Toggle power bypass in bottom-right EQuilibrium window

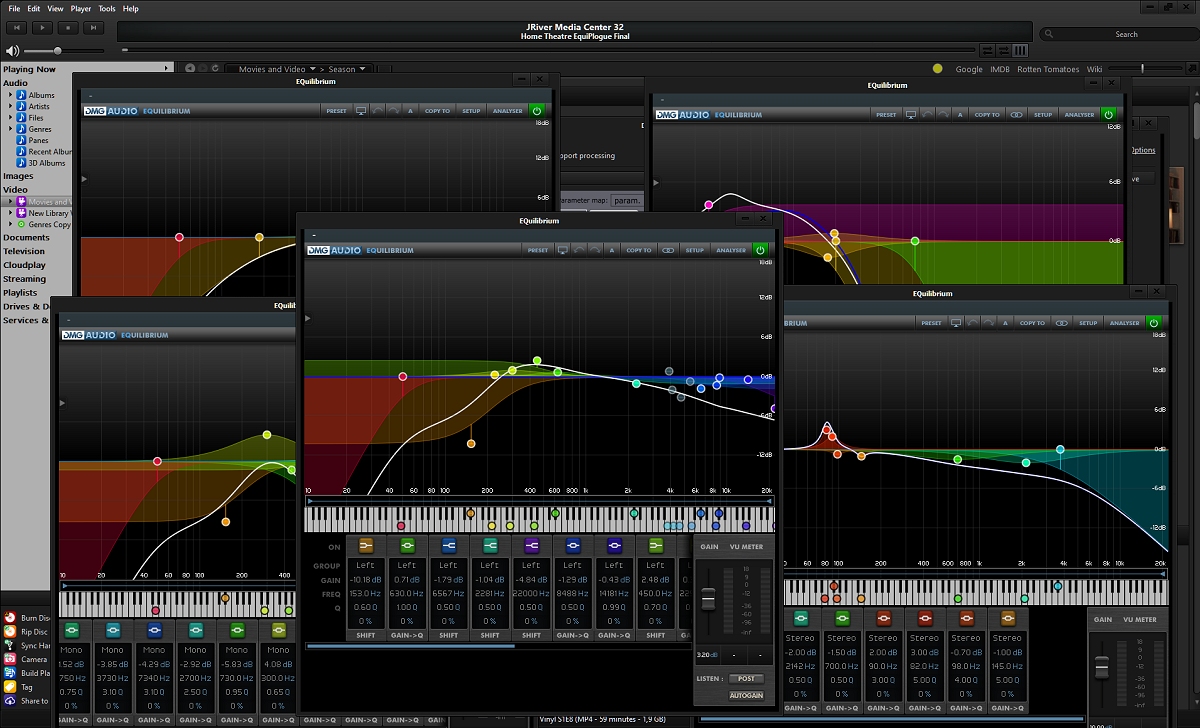click(x=1153, y=323)
